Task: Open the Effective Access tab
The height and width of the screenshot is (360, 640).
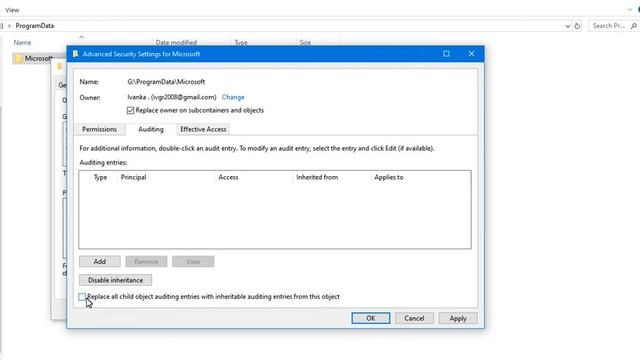Action: (x=203, y=129)
